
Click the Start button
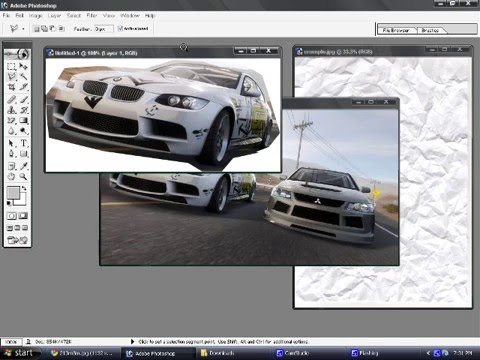coord(19,353)
